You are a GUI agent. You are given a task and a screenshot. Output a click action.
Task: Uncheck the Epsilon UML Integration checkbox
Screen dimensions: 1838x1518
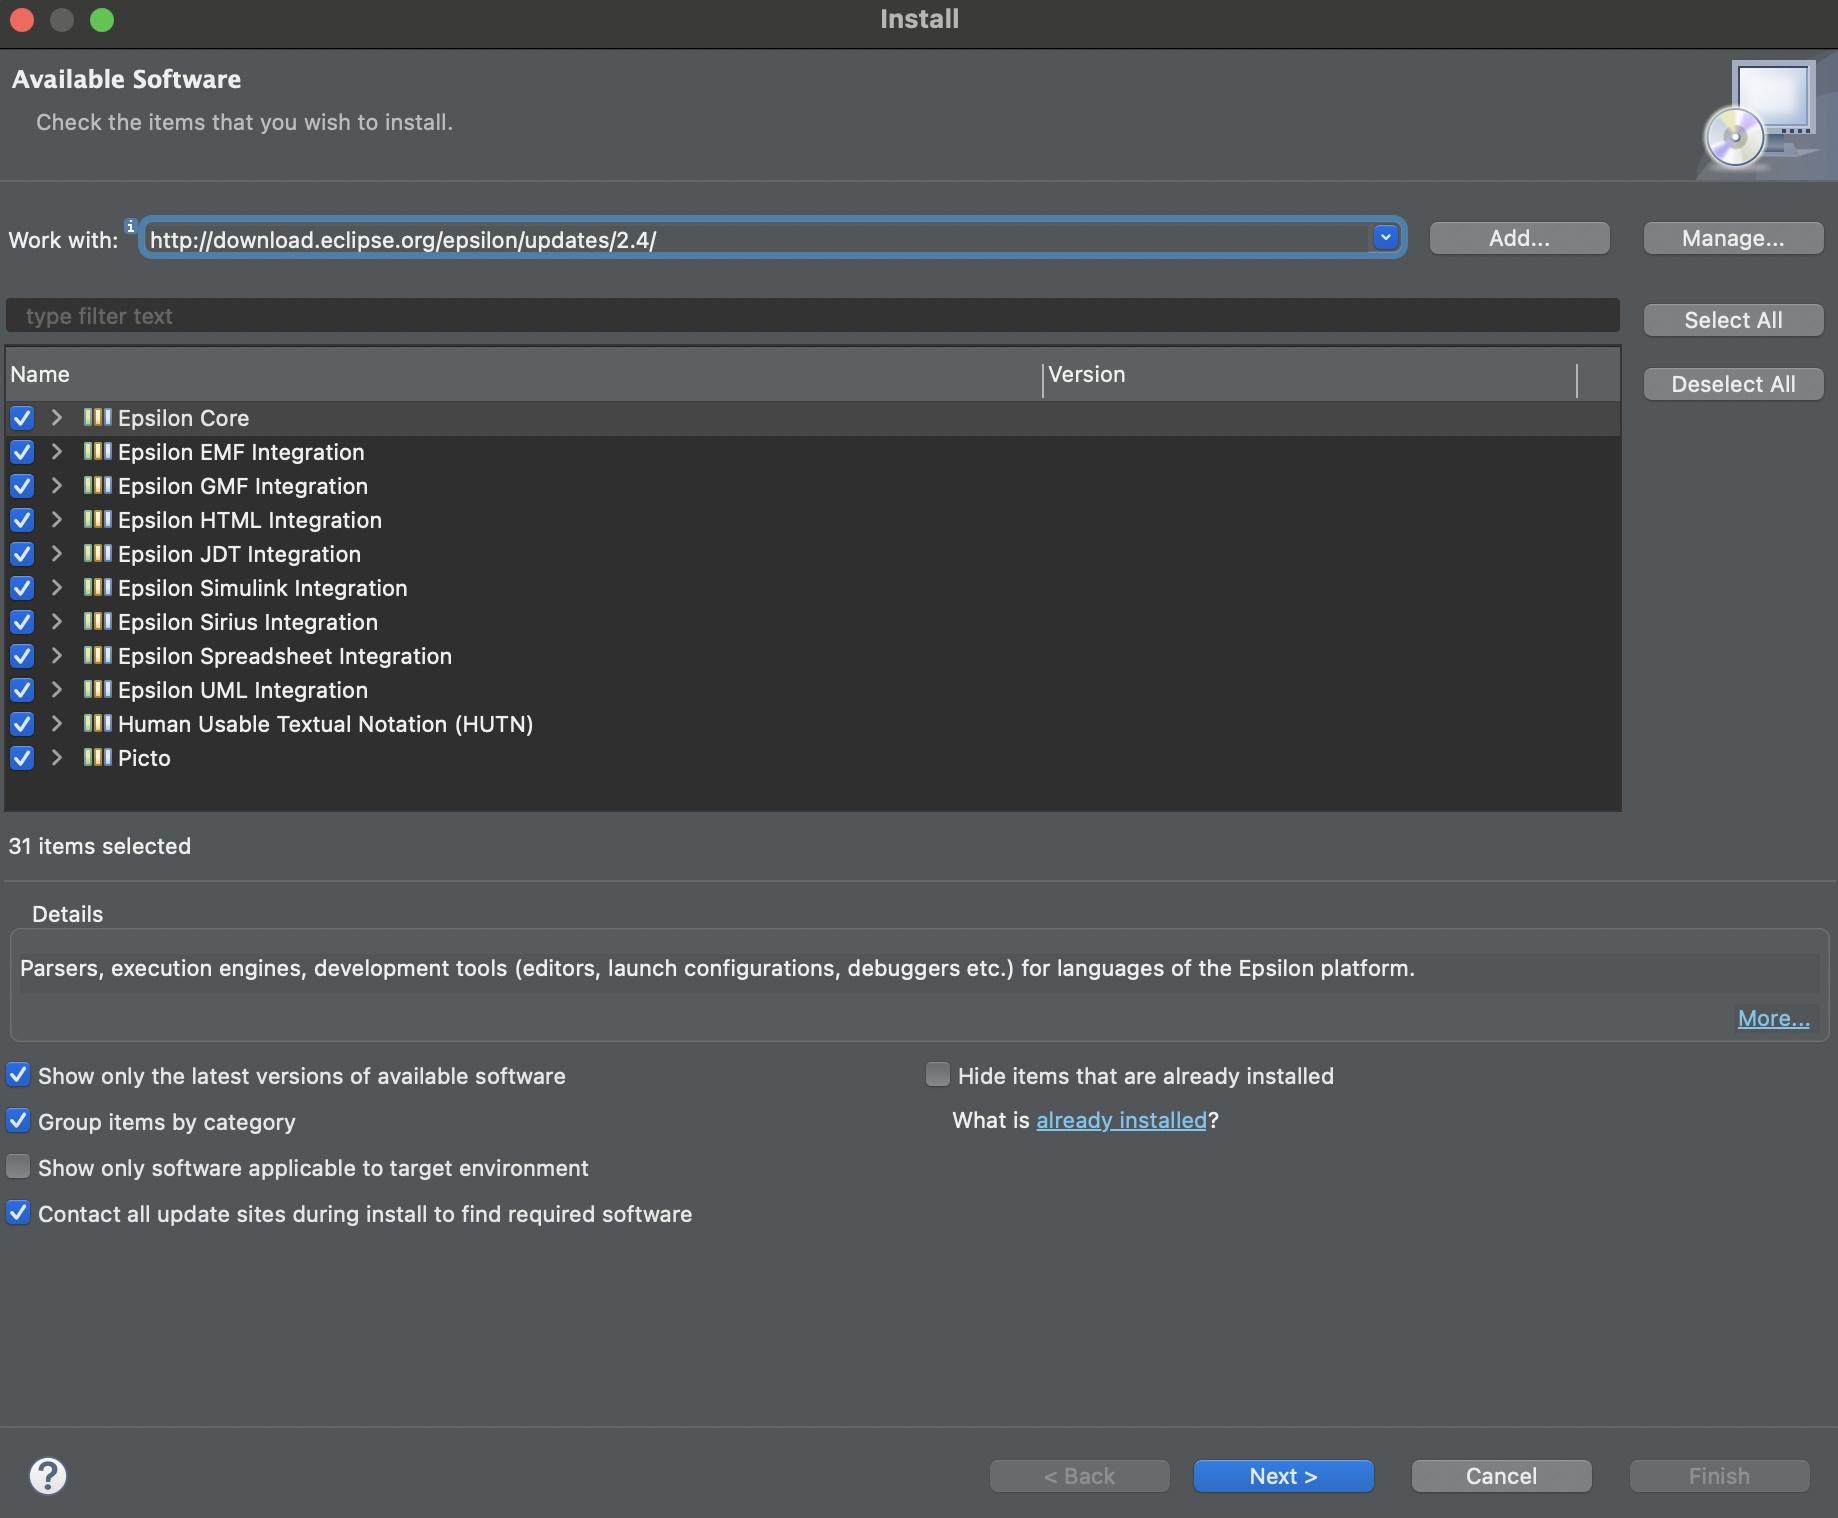22,690
